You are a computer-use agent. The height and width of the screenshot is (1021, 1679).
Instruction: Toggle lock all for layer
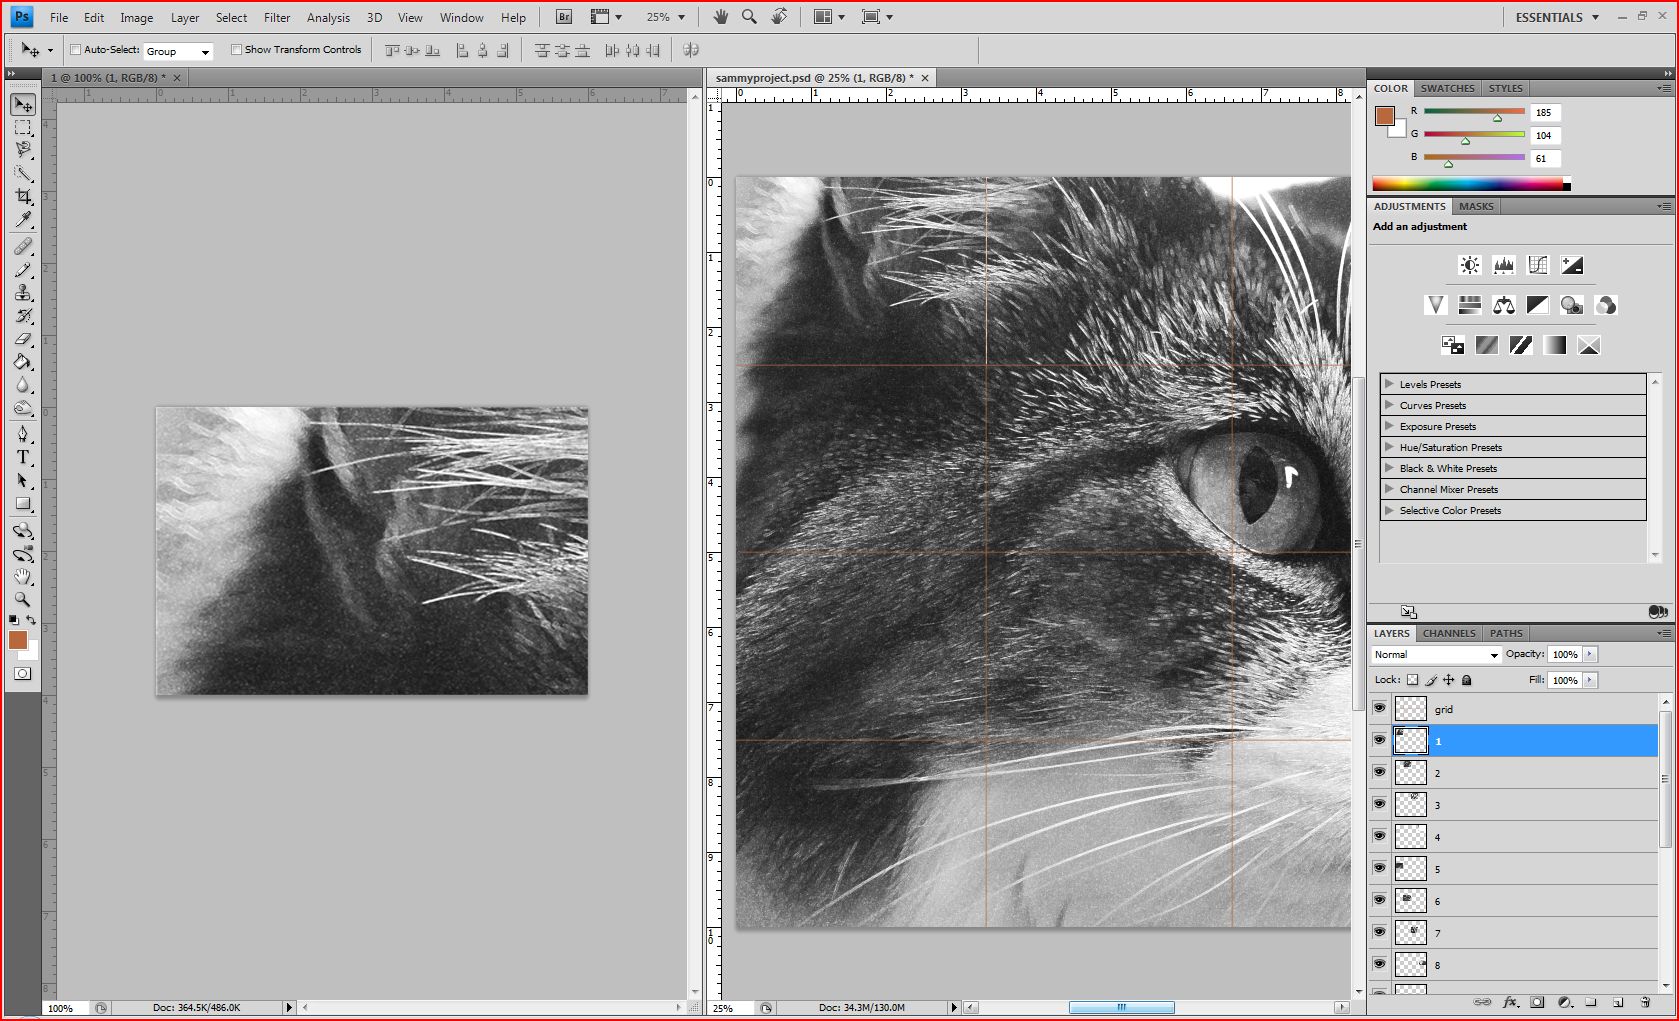click(x=1467, y=680)
